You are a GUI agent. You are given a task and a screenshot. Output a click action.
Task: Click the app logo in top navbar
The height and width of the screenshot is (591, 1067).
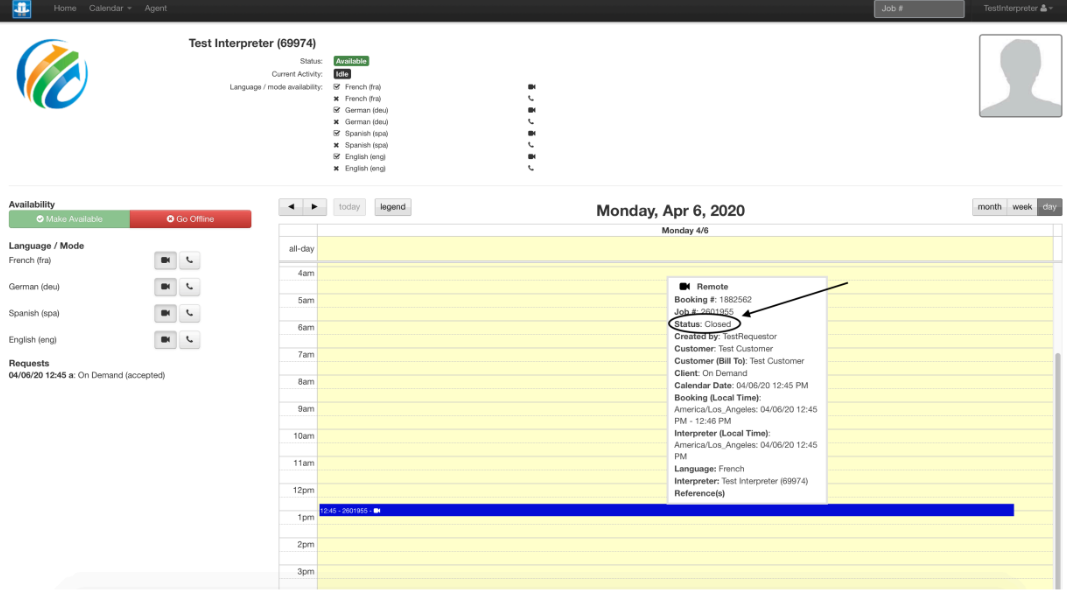tap(21, 9)
